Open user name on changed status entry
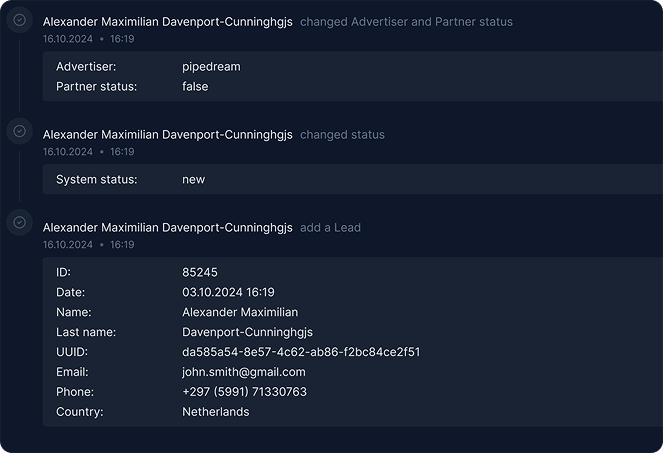Viewport: 663px width, 453px height. (x=167, y=135)
